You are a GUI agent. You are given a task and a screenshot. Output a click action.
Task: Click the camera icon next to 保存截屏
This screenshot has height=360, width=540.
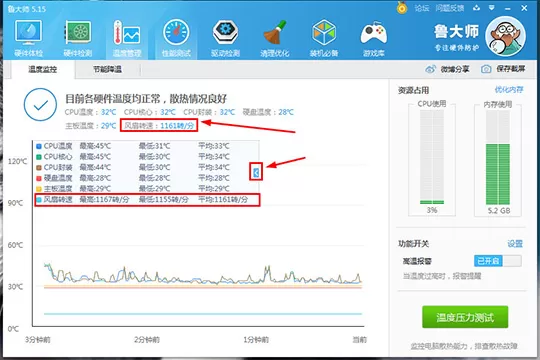pyautogui.click(x=486, y=69)
